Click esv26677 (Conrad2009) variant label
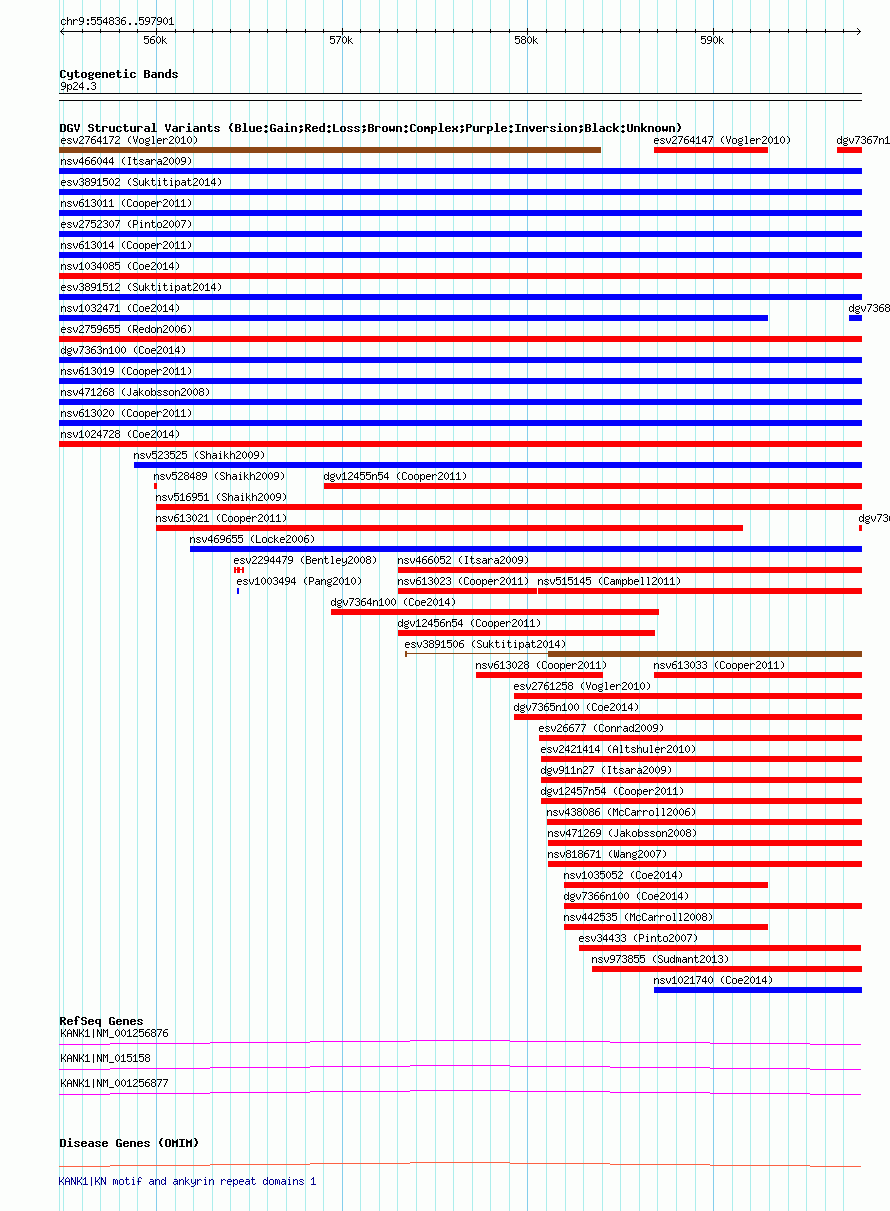 pyautogui.click(x=601, y=728)
